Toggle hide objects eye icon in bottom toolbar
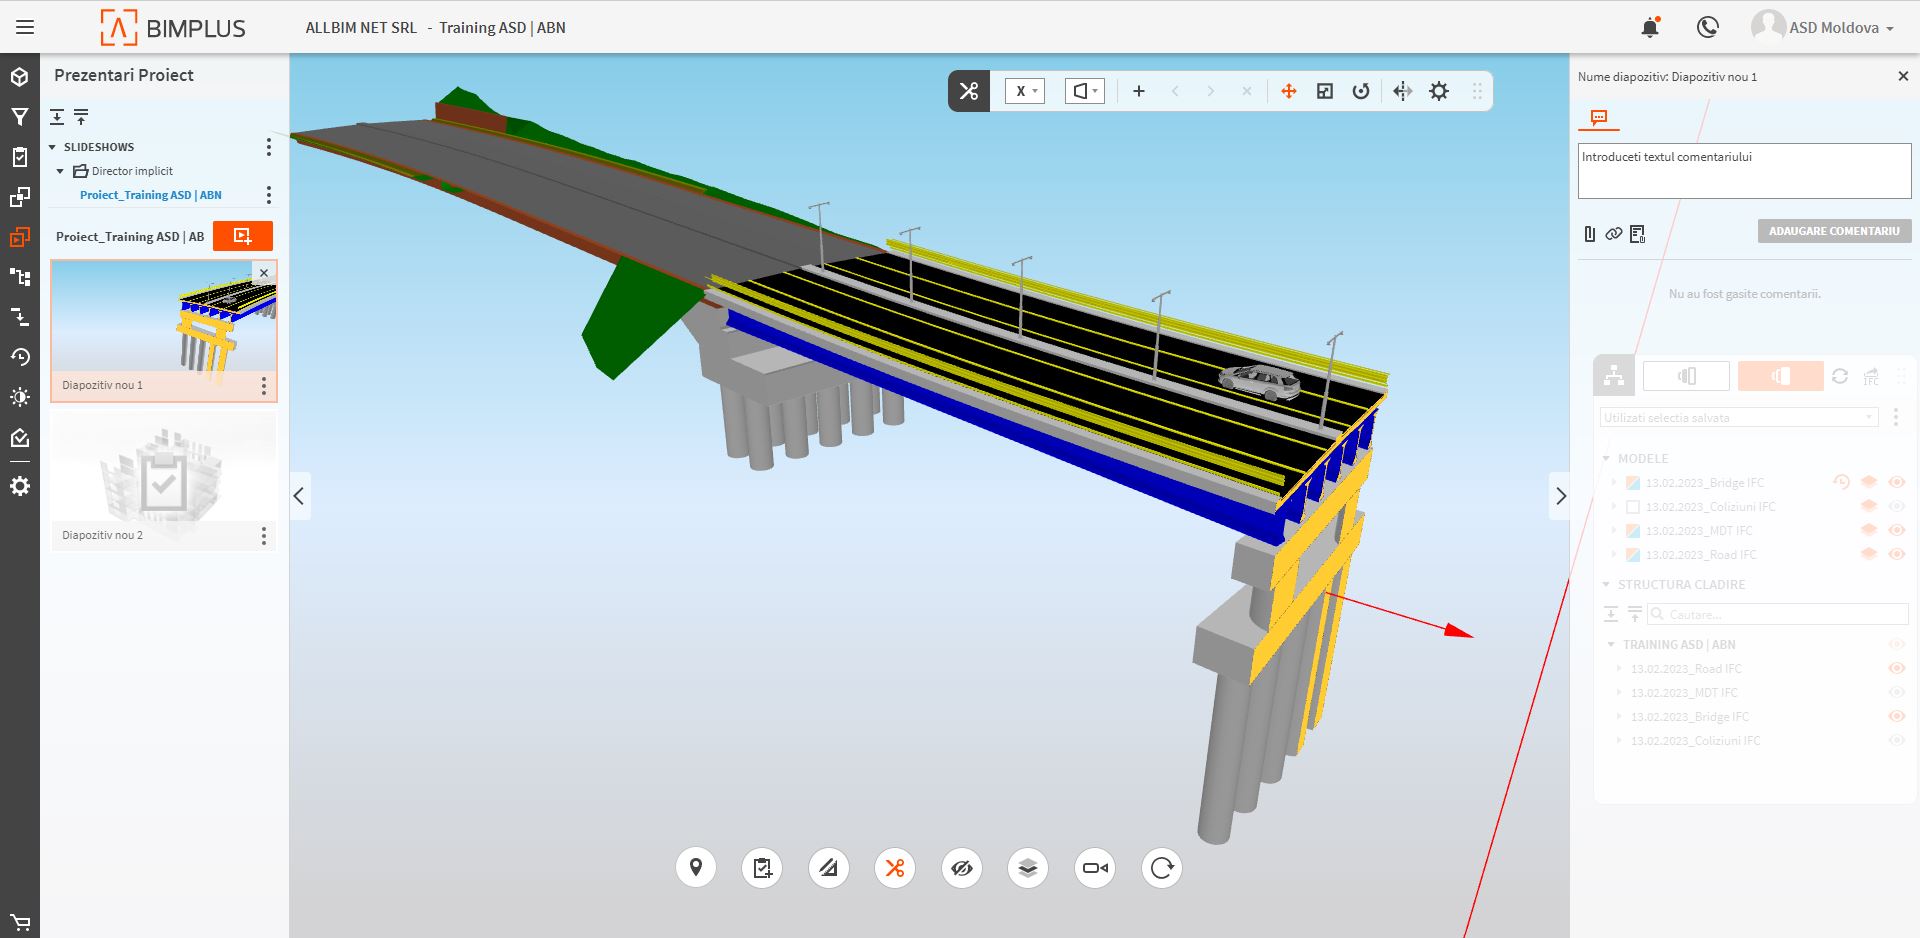 point(962,868)
